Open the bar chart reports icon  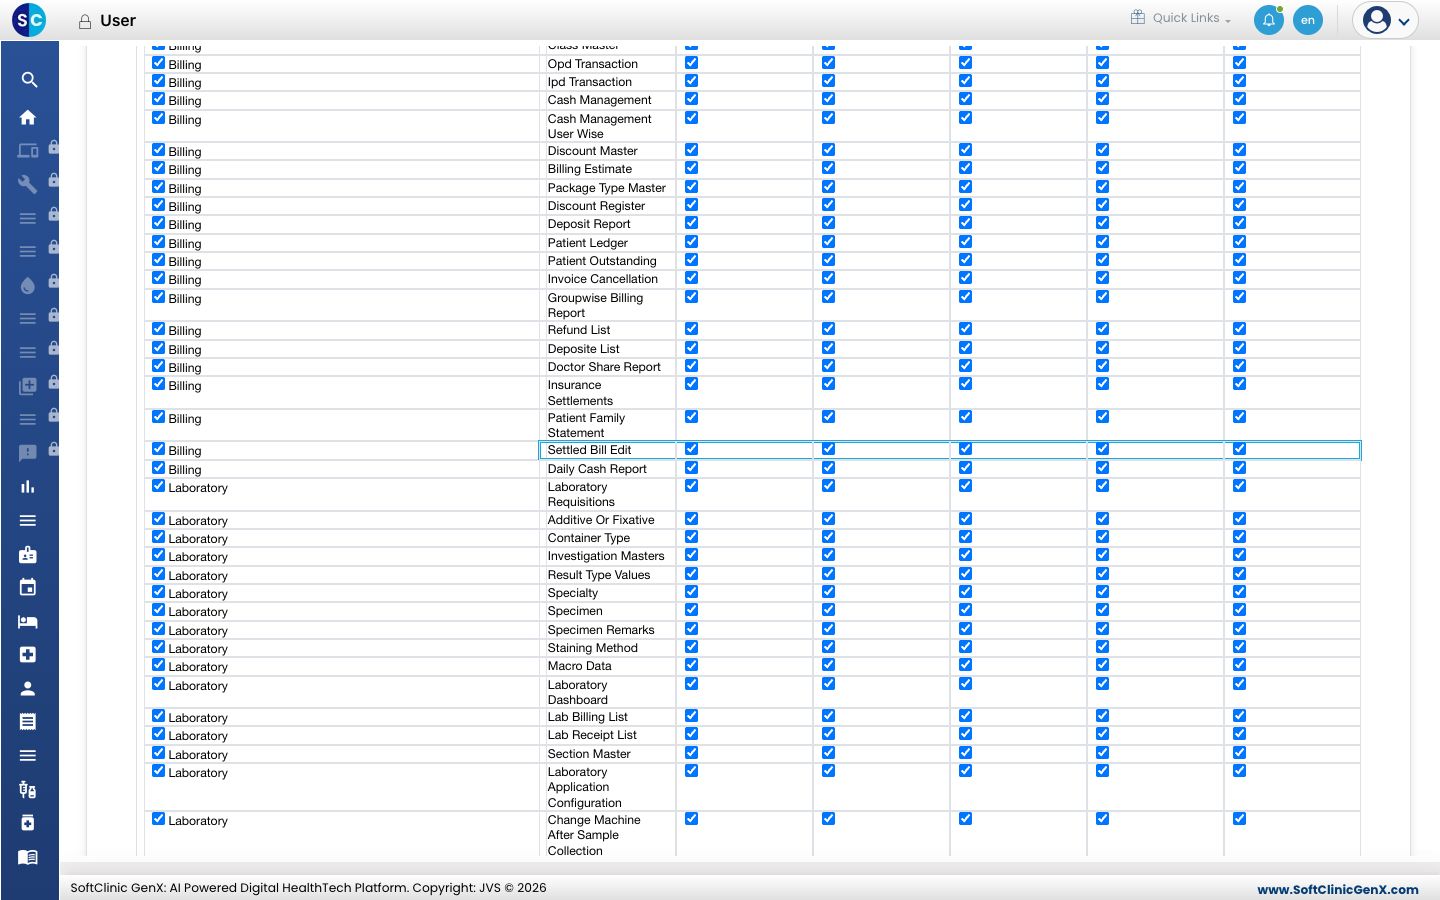coord(28,487)
